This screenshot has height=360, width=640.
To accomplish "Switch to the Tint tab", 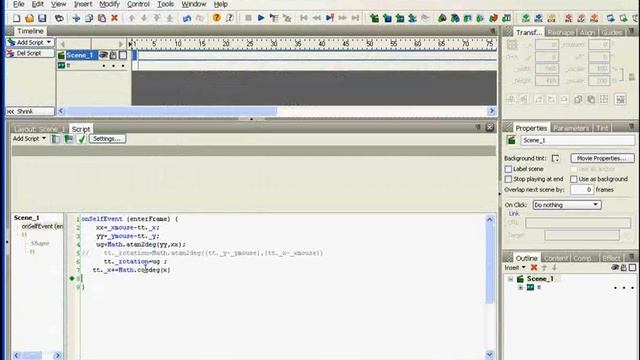I will [602, 128].
